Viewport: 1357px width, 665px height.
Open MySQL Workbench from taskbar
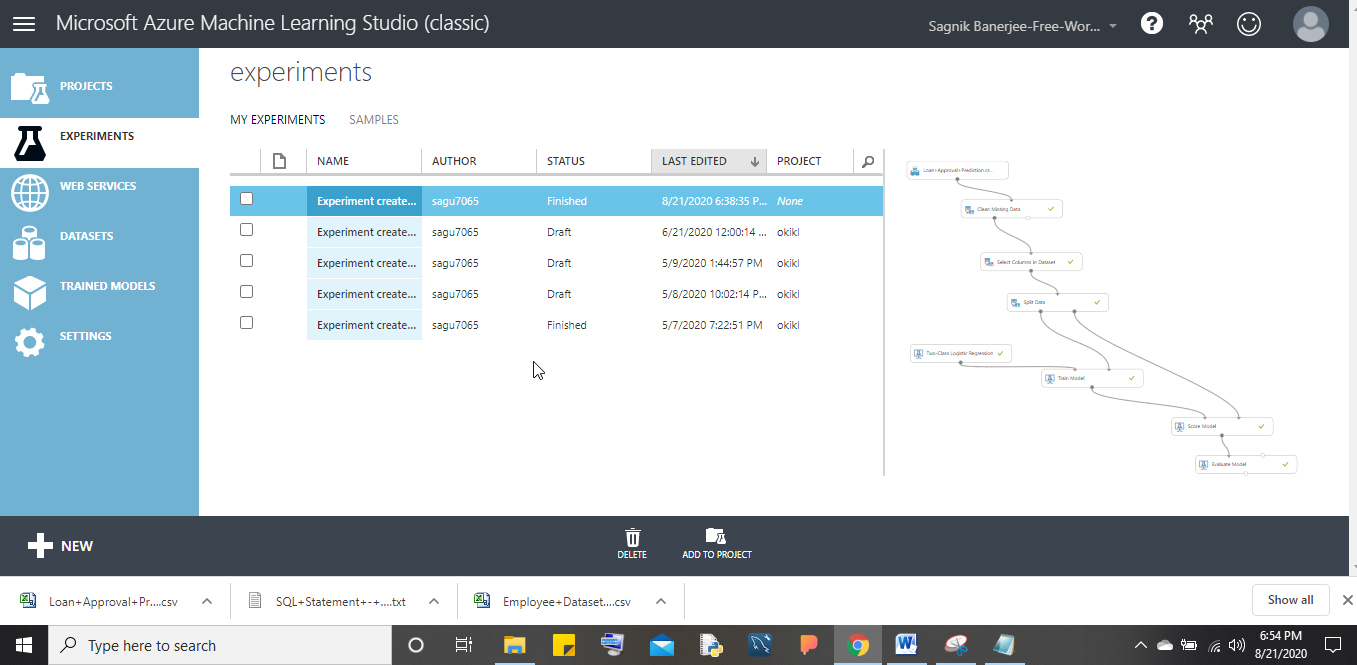pyautogui.click(x=759, y=645)
